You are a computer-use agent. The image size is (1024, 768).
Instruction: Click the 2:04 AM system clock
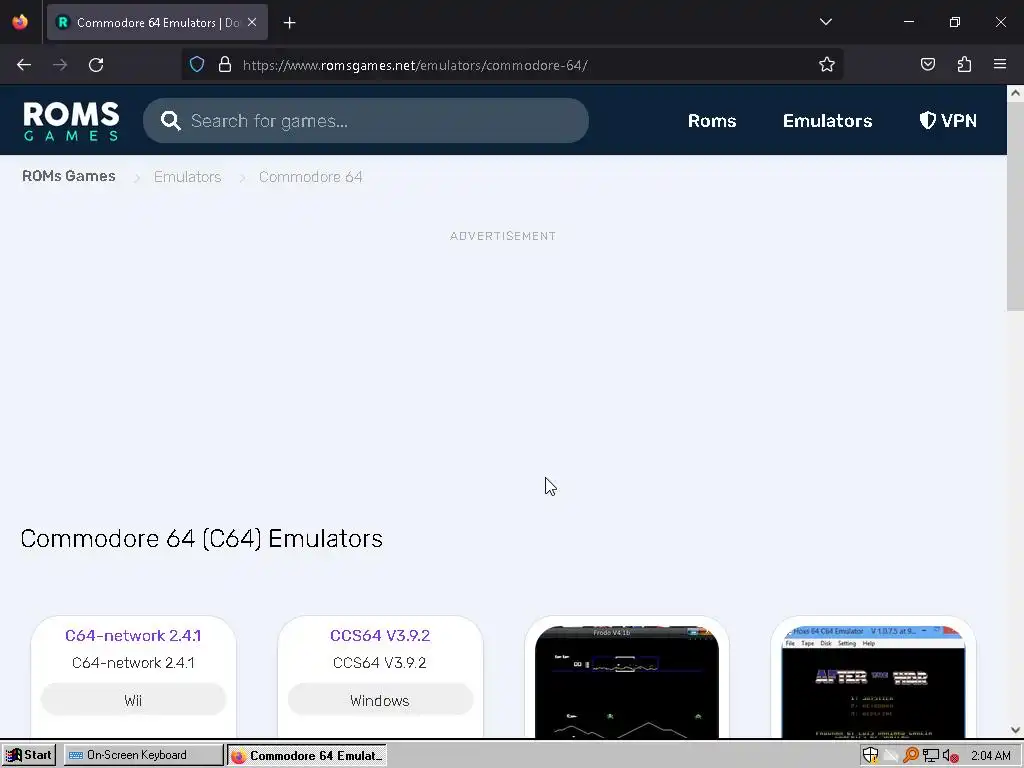click(991, 756)
